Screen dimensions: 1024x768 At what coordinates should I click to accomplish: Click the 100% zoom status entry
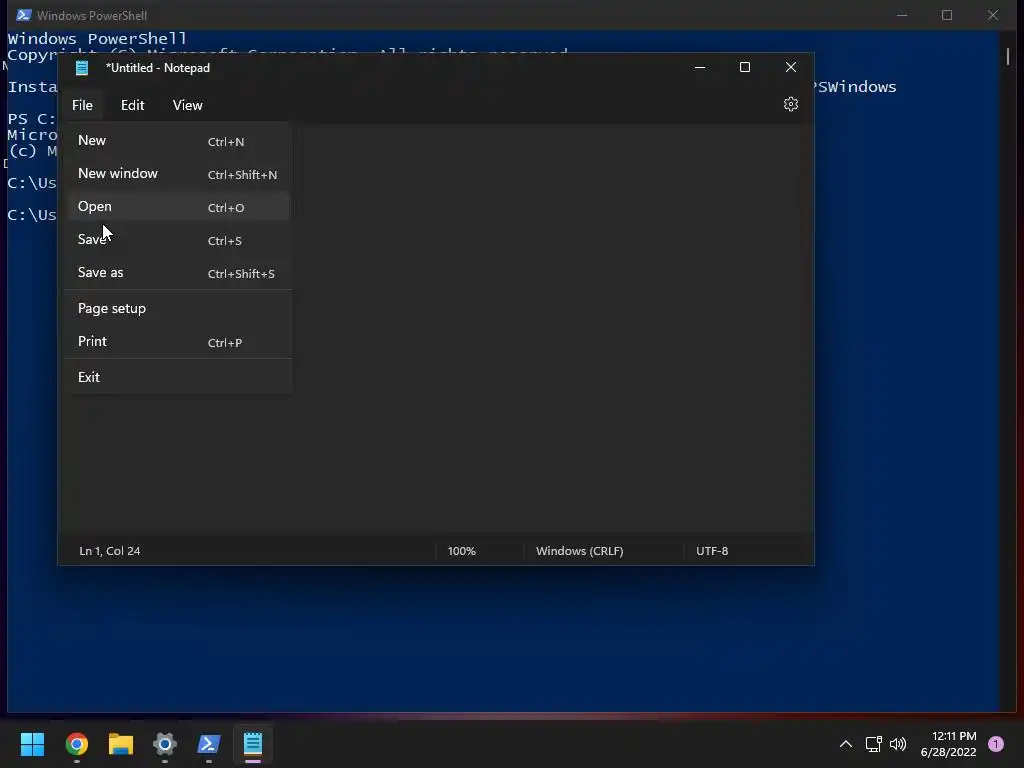point(462,551)
